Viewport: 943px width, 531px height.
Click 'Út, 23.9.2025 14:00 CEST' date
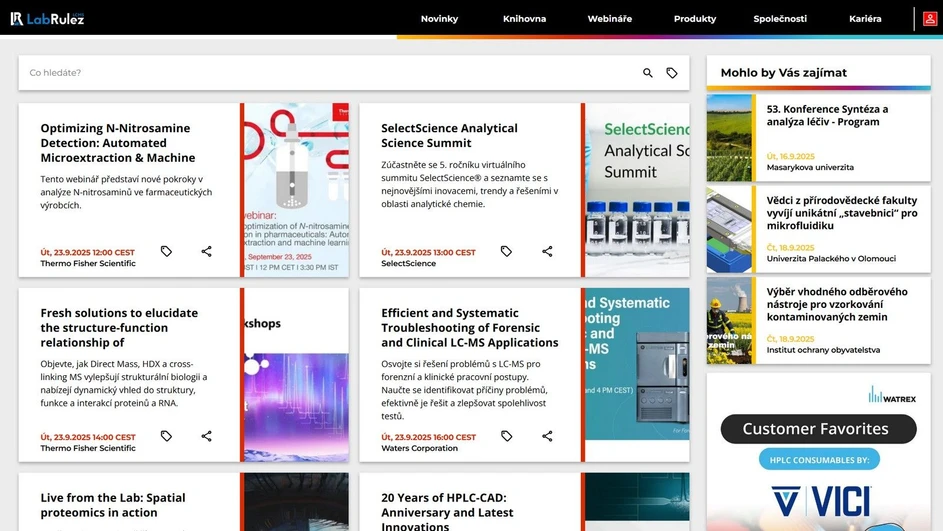click(x=88, y=437)
